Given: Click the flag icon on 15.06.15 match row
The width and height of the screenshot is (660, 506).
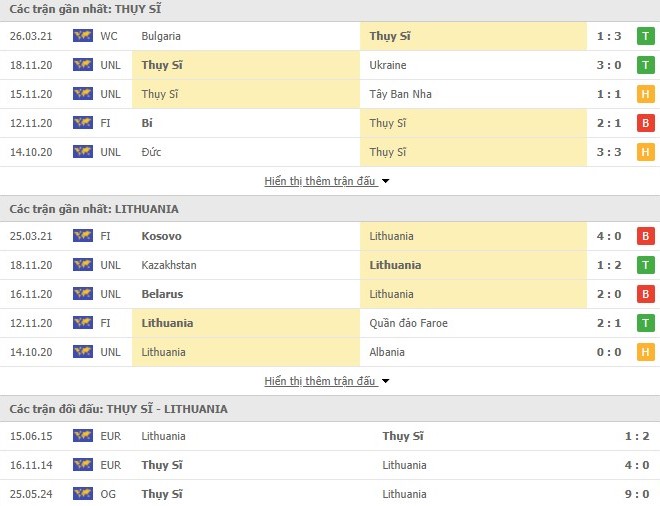Looking at the screenshot, I should tap(82, 436).
